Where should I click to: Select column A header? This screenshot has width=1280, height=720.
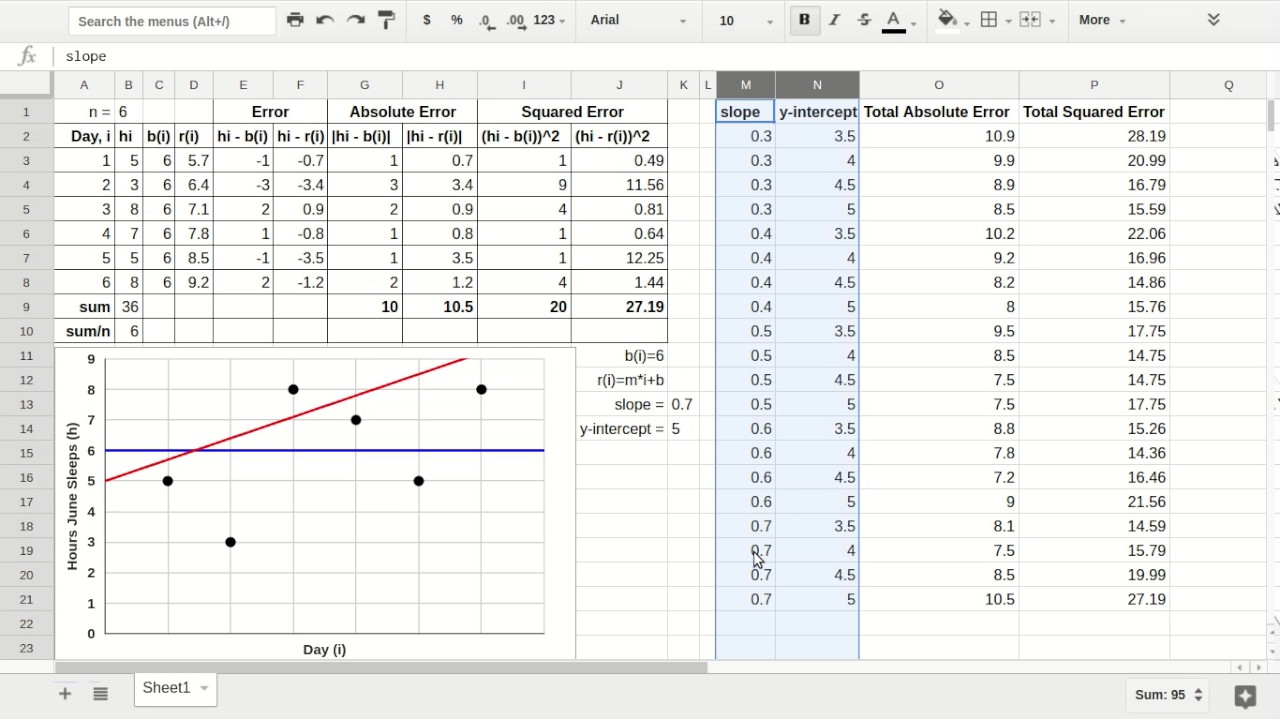click(84, 85)
